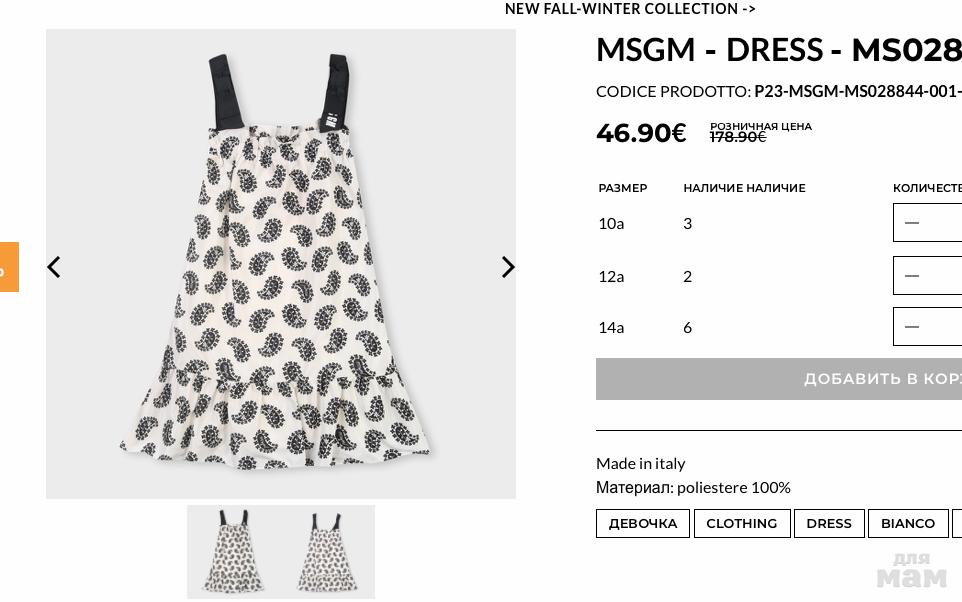The height and width of the screenshot is (602, 962).
Task: Click the для мам watermark logo
Action: click(912, 571)
